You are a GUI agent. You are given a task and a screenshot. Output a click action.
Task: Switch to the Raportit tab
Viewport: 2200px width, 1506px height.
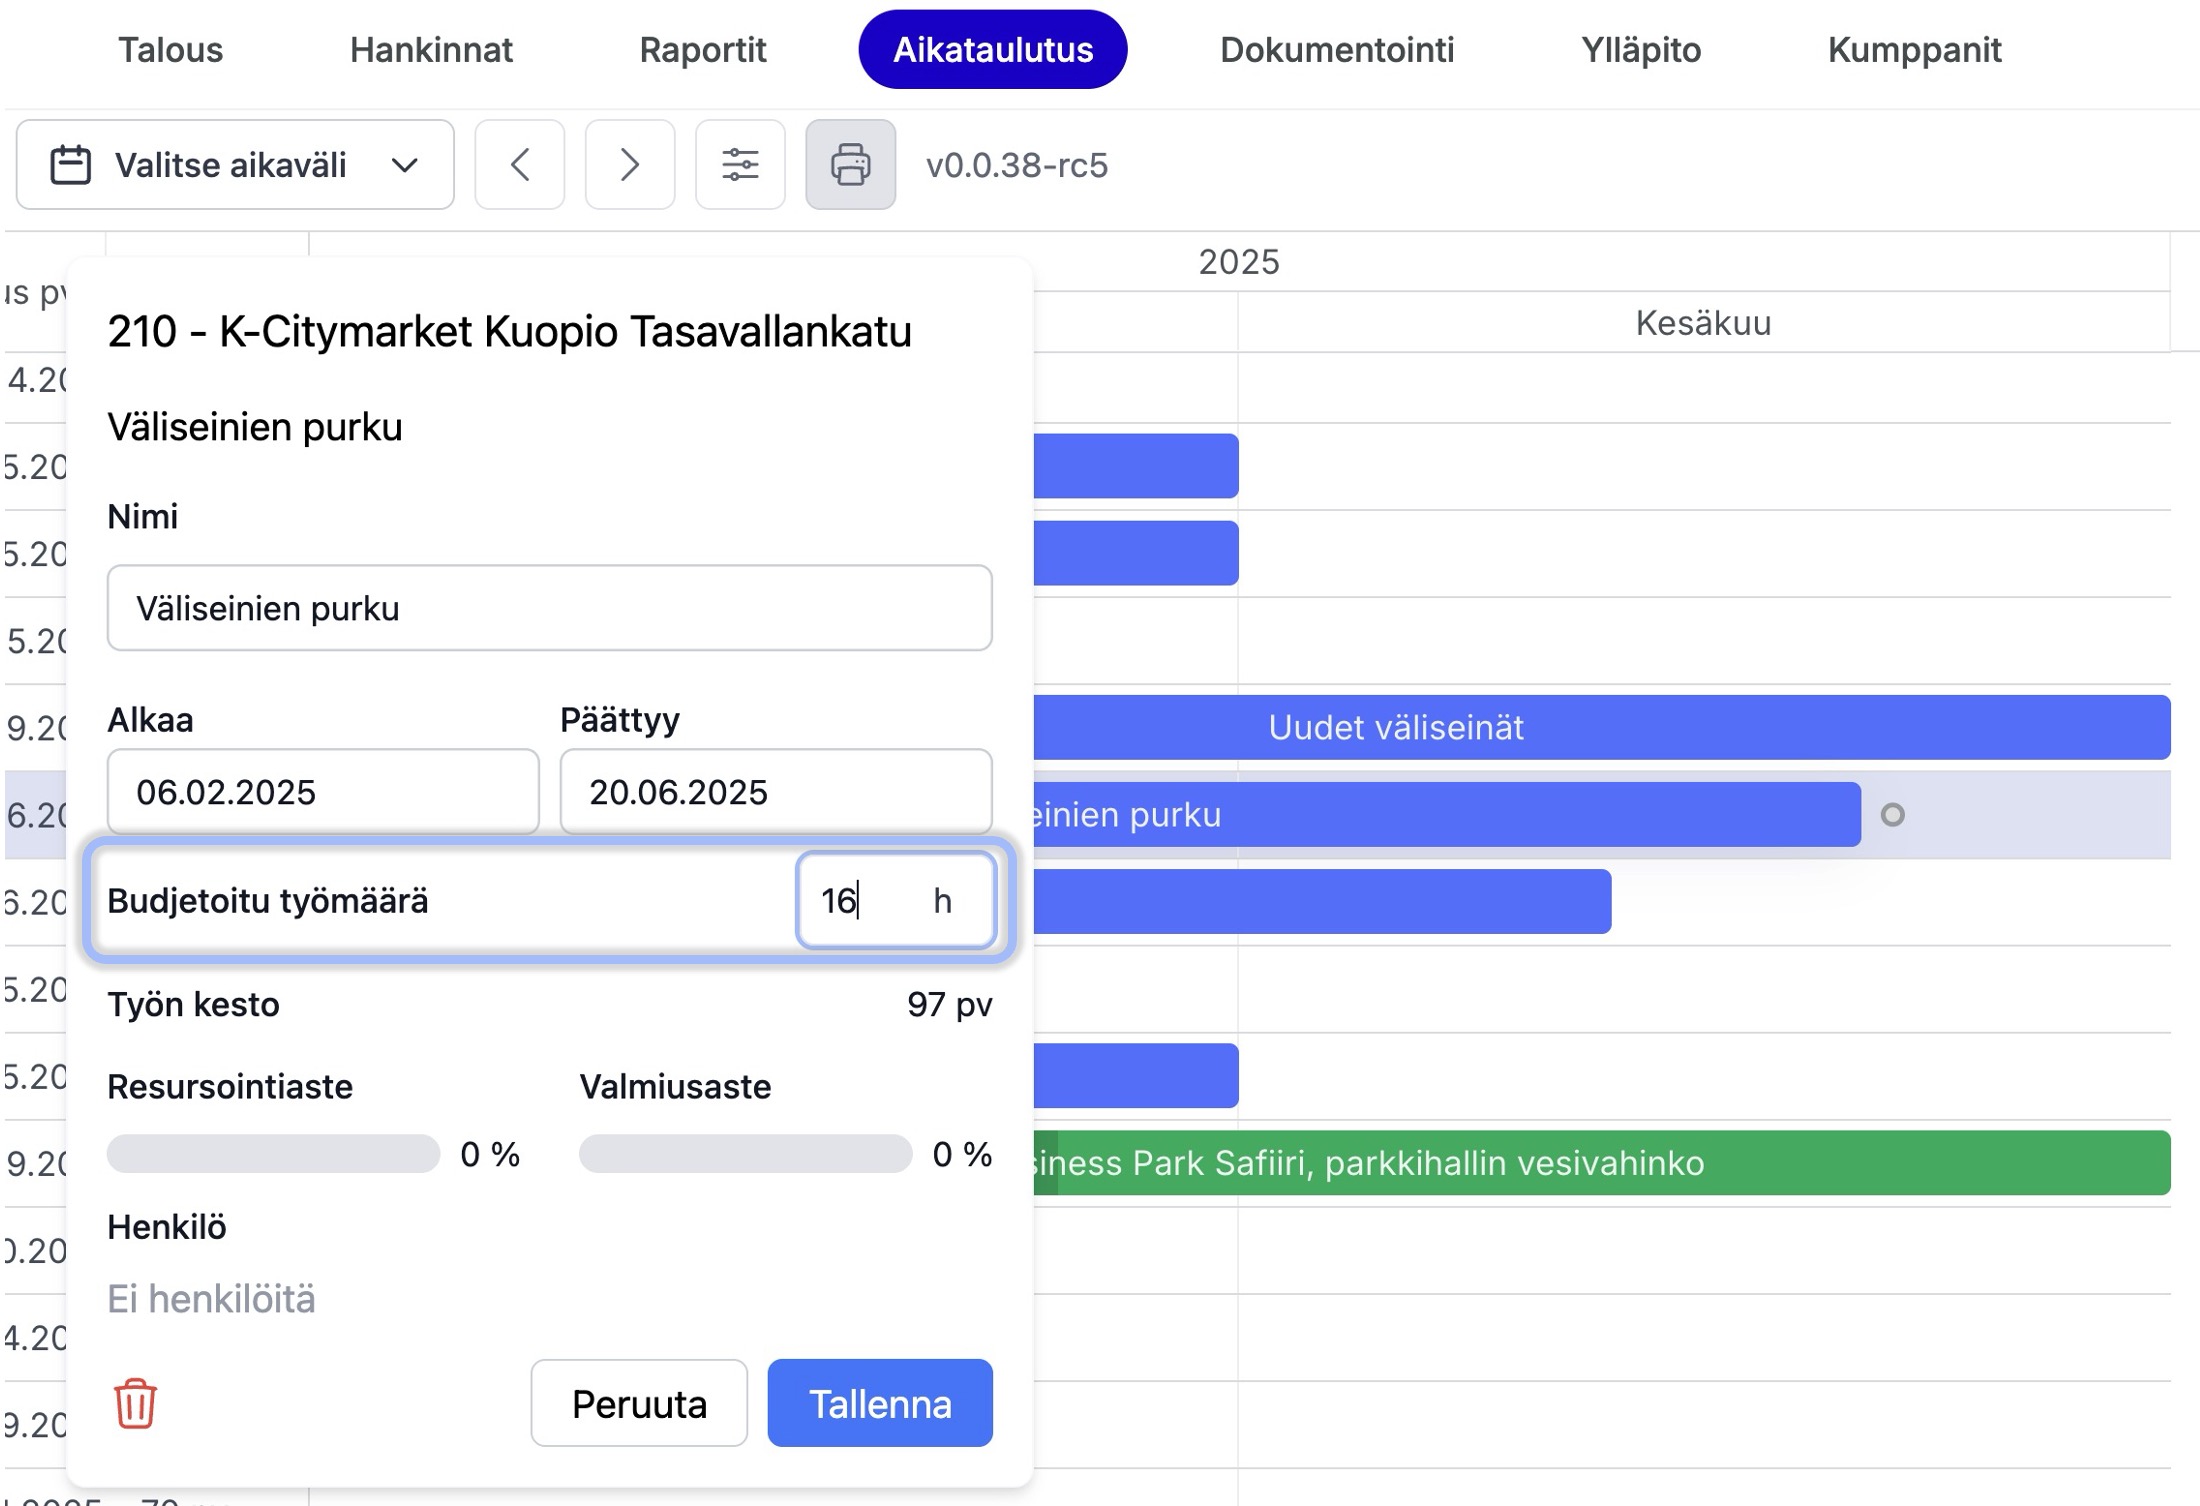click(702, 50)
